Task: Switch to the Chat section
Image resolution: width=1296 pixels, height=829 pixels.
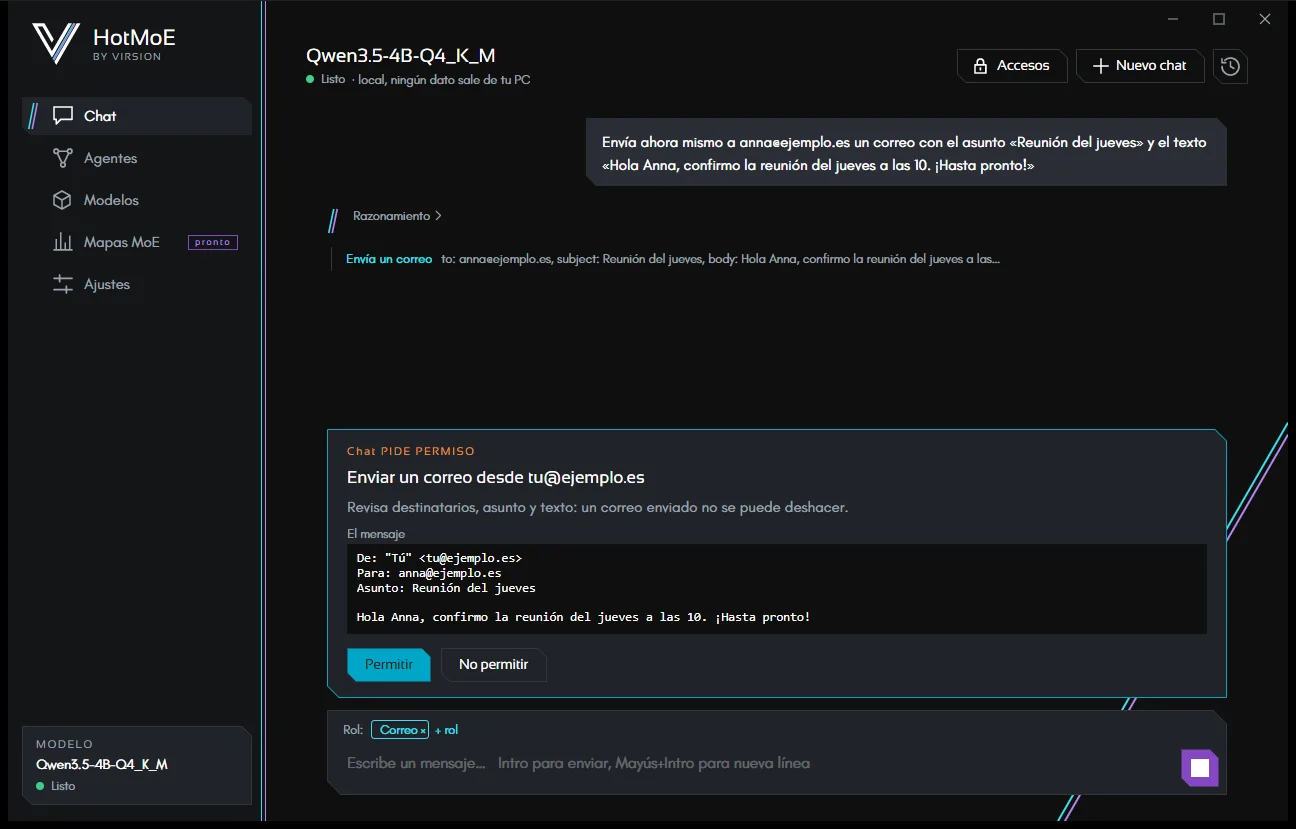Action: click(x=137, y=116)
